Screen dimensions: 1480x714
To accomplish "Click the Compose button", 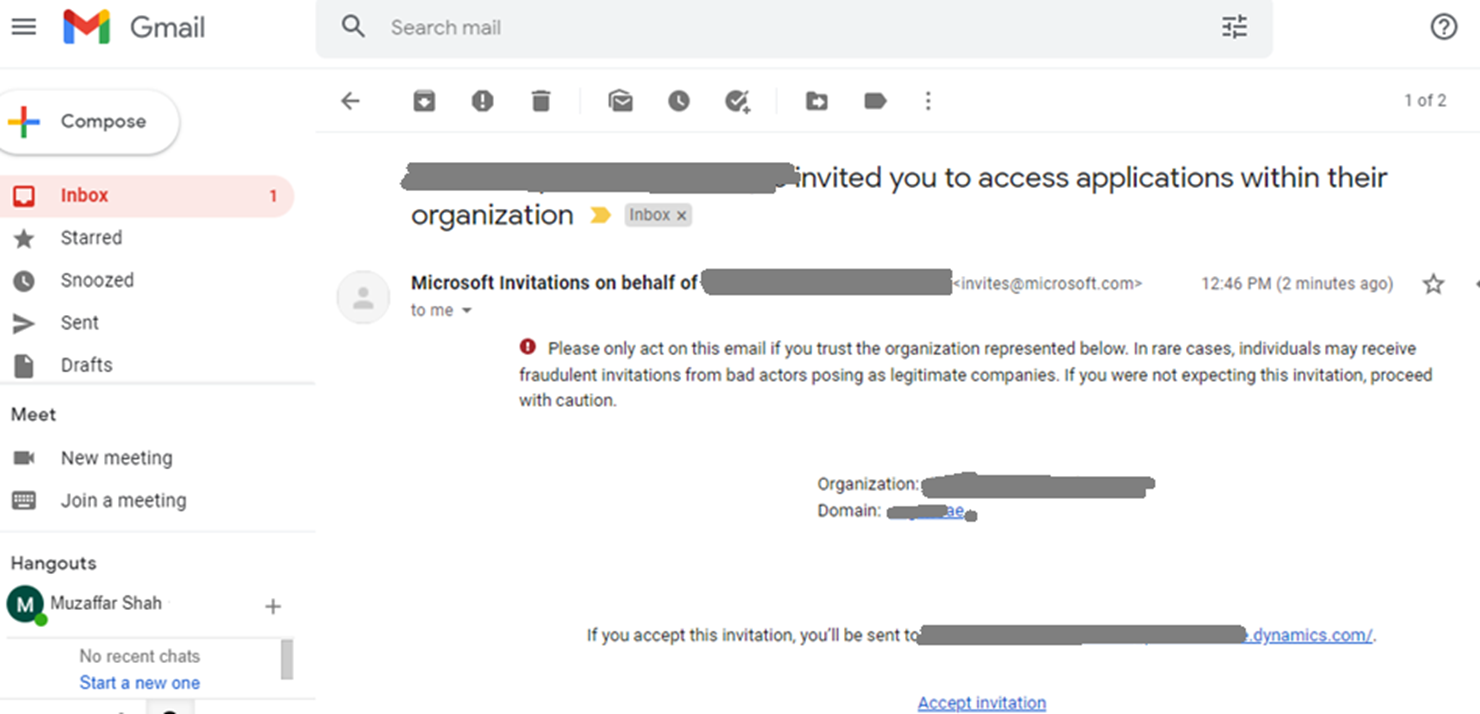I will click(90, 122).
